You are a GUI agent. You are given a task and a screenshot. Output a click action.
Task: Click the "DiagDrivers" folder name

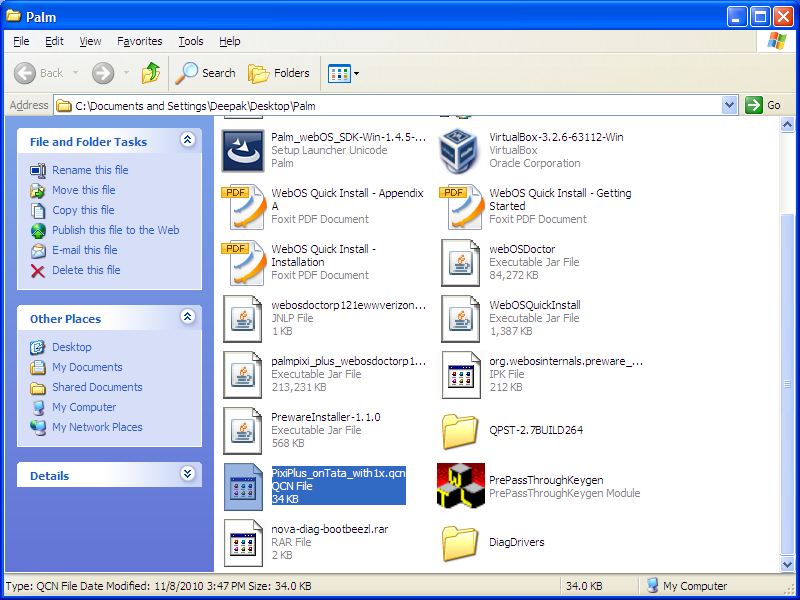(516, 542)
